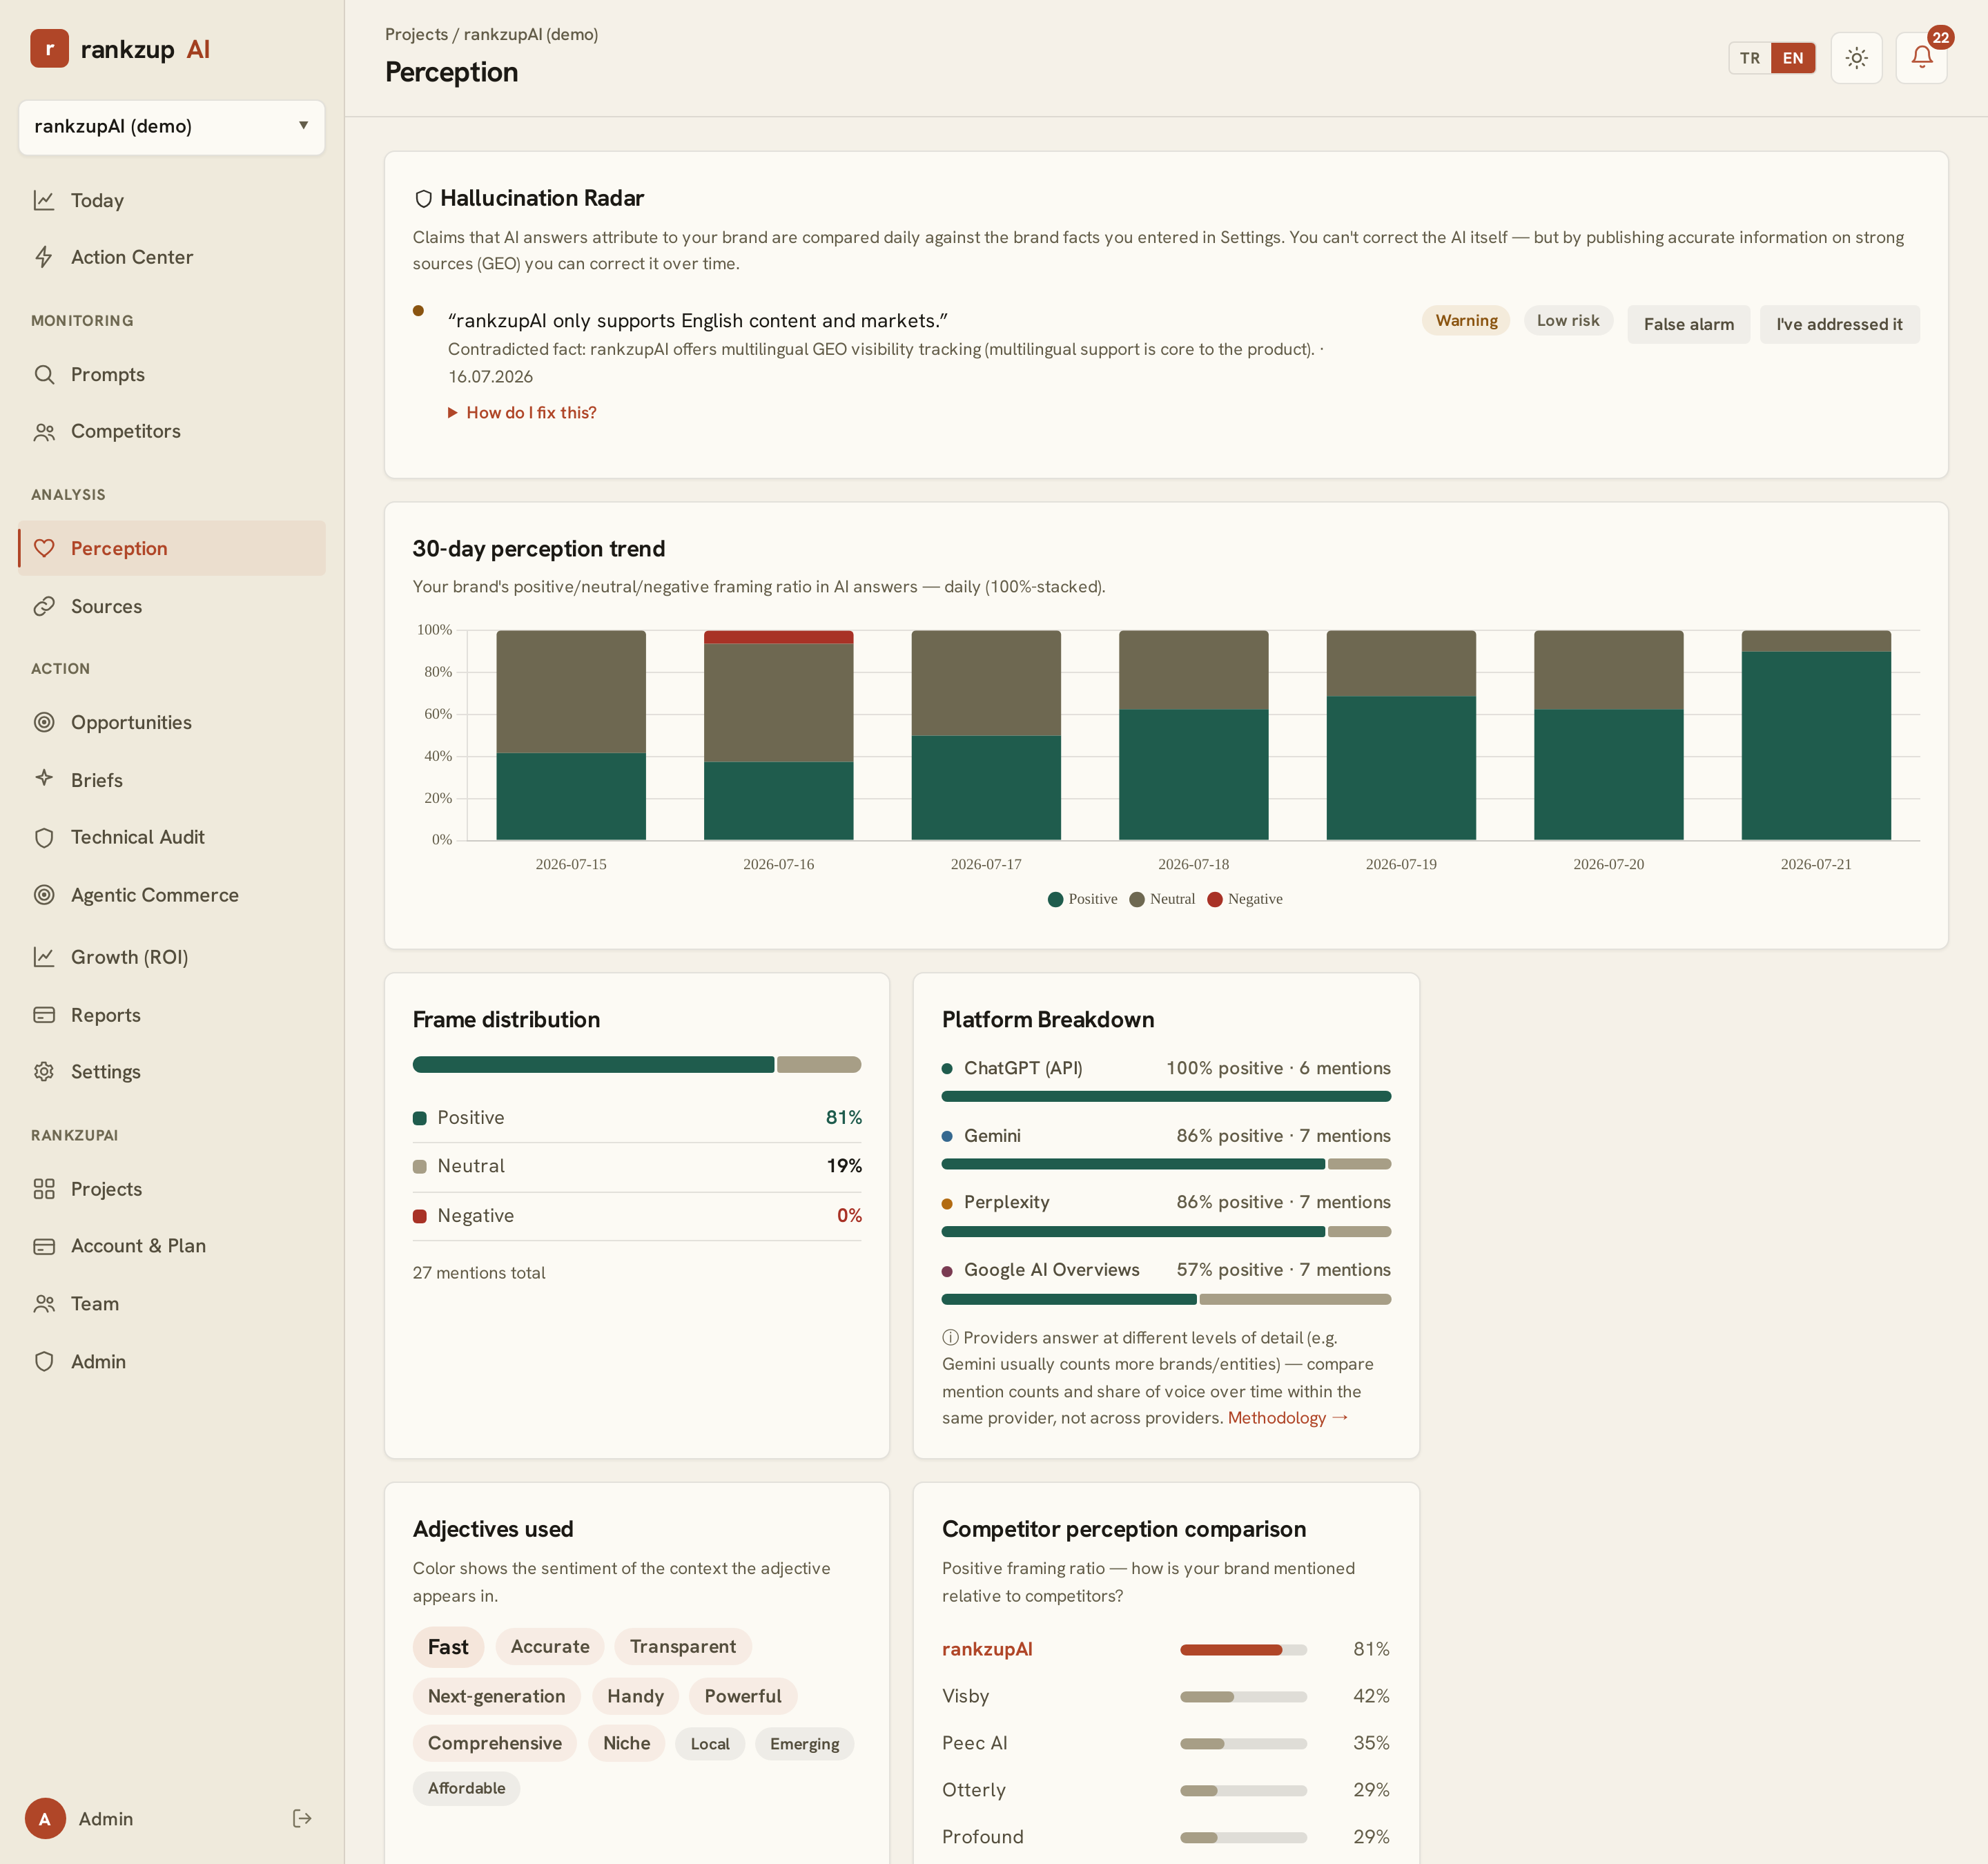The width and height of the screenshot is (1988, 1864).
Task: Click the ChatGPT (API) positive bar
Action: [1166, 1097]
